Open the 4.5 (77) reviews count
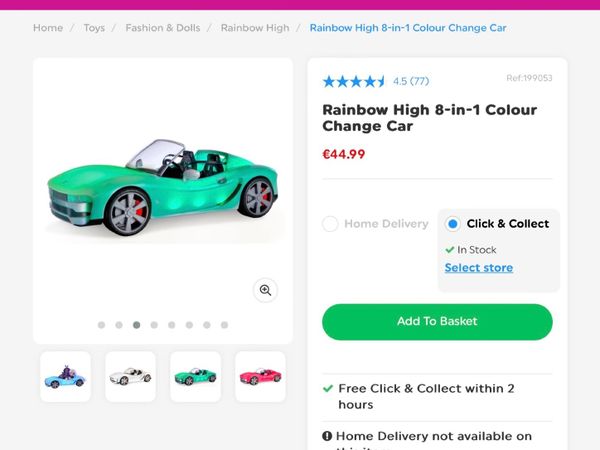Screen dimensions: 600x450 click(411, 81)
